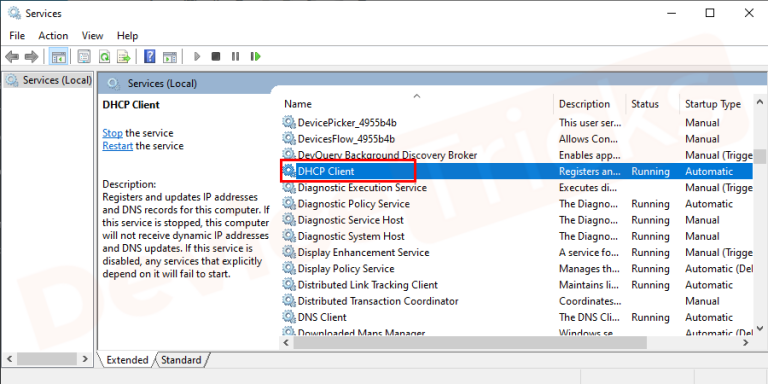Click the Export List toolbar icon
This screenshot has height=384, width=768.
[x=124, y=57]
